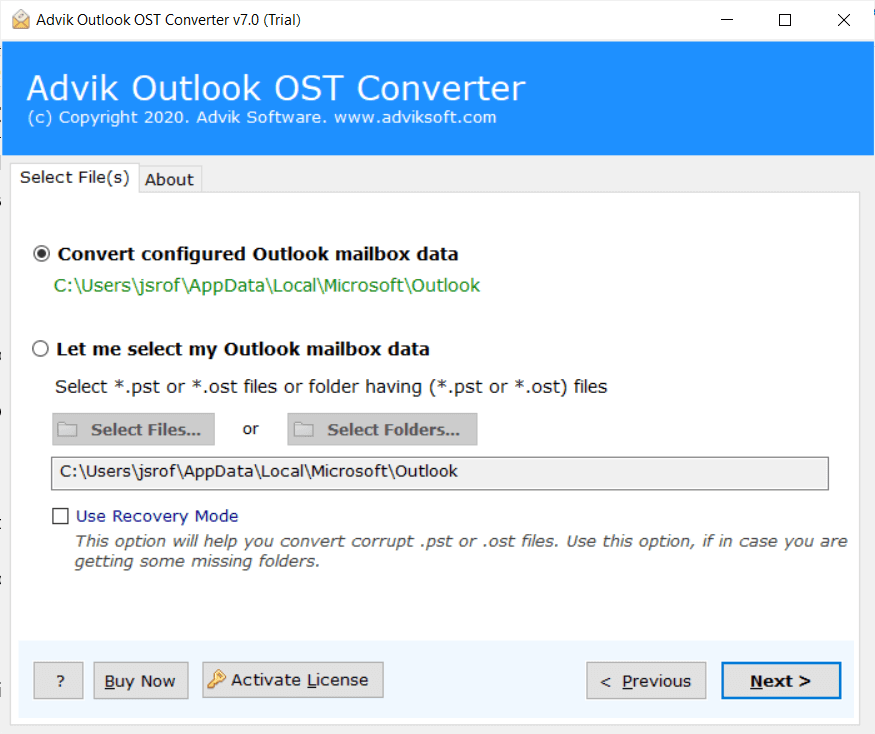The width and height of the screenshot is (875, 734).
Task: Switch to the Select File(s) tab
Action: click(x=74, y=177)
